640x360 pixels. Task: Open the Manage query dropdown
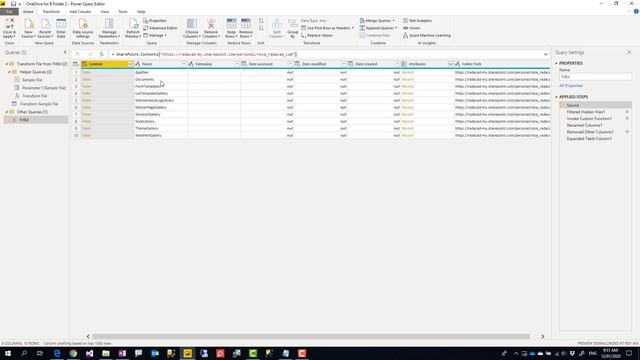(x=155, y=36)
